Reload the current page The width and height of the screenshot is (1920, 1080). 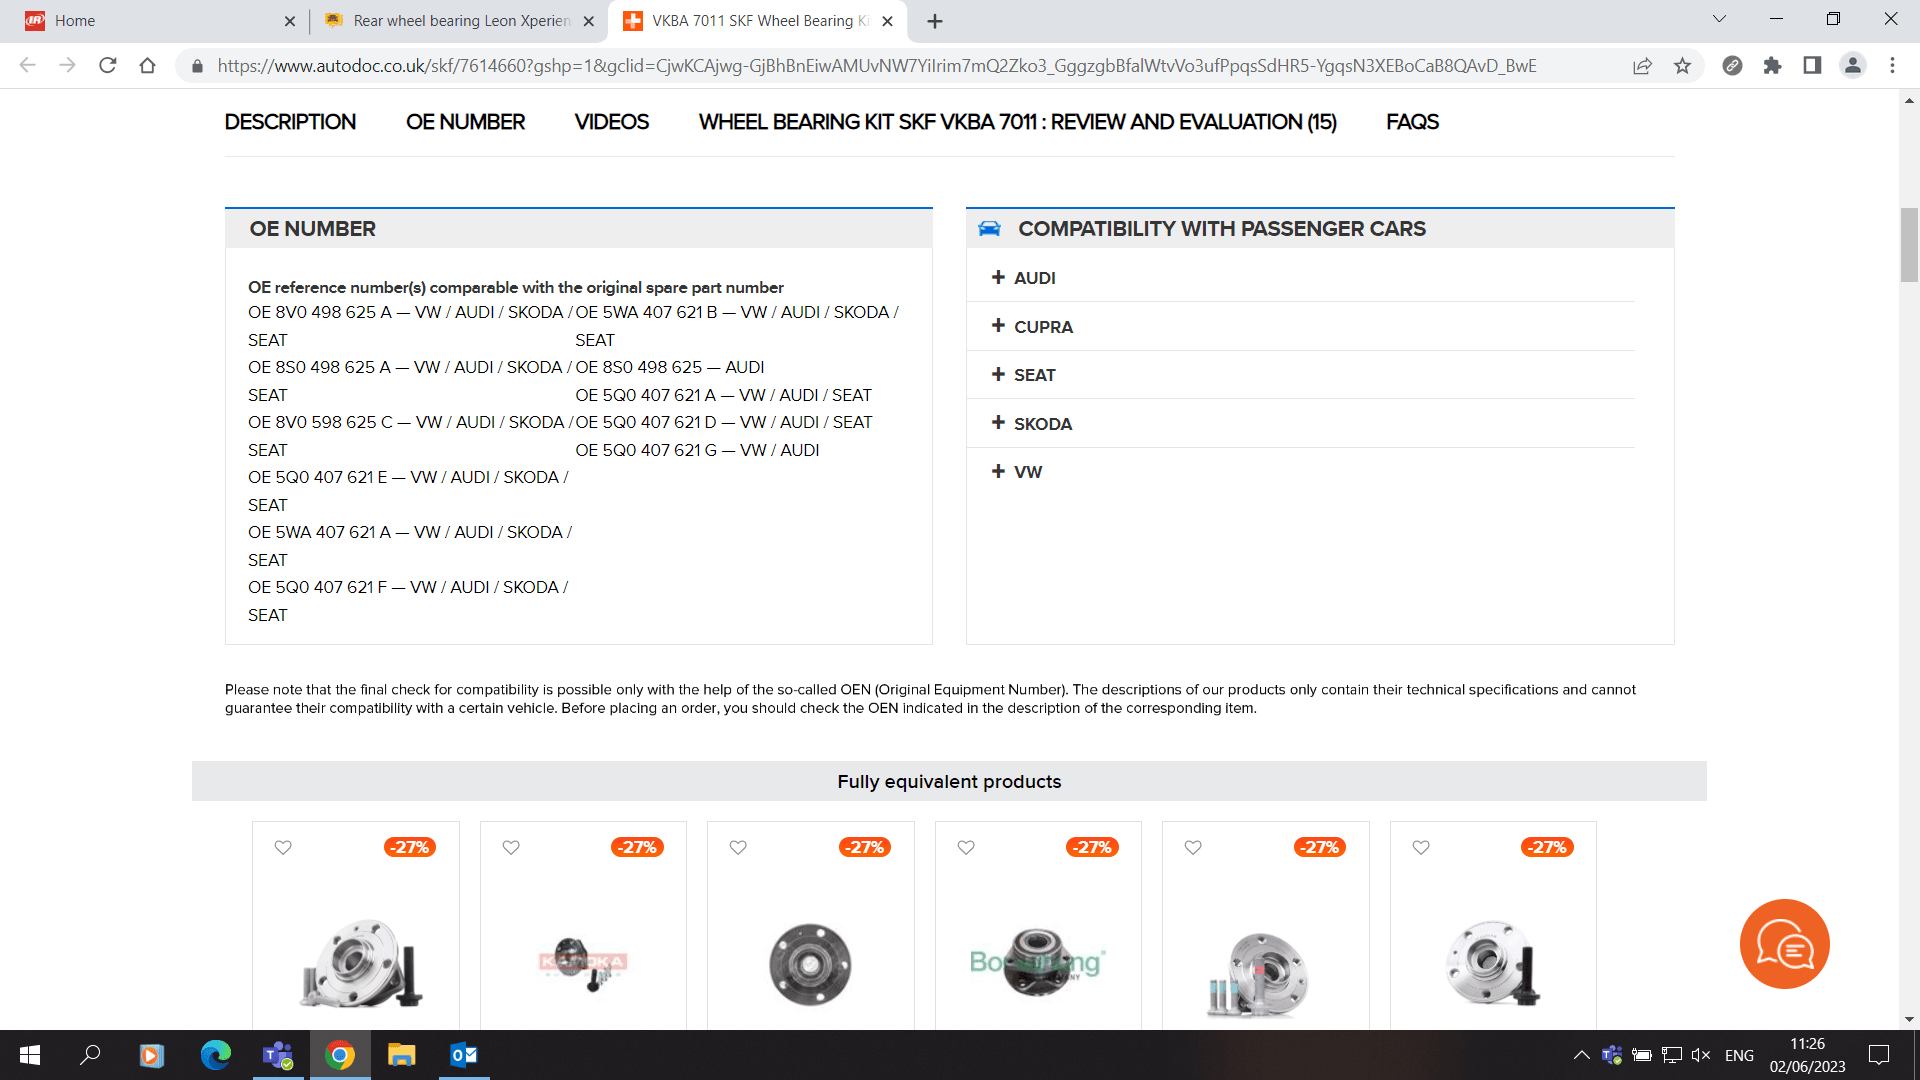point(108,66)
